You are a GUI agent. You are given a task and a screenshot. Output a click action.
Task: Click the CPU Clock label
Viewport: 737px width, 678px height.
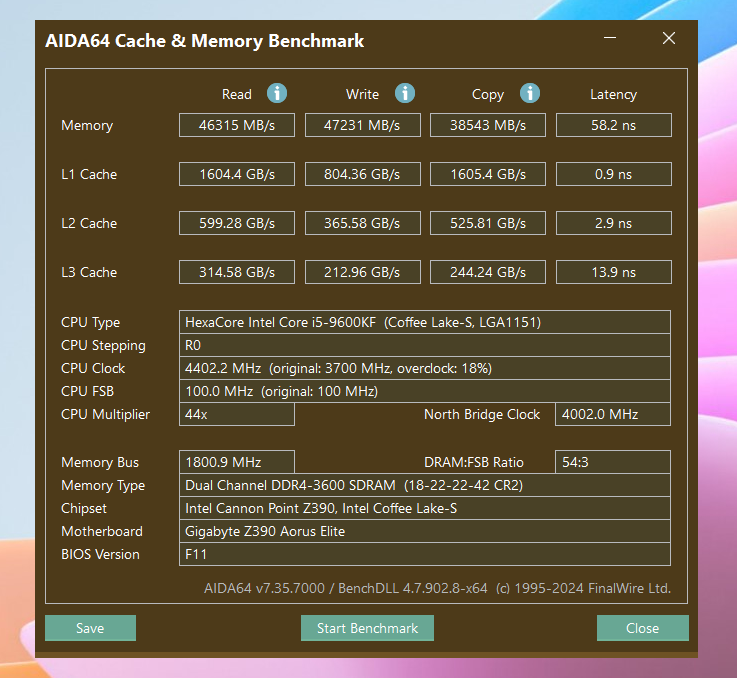tap(93, 368)
